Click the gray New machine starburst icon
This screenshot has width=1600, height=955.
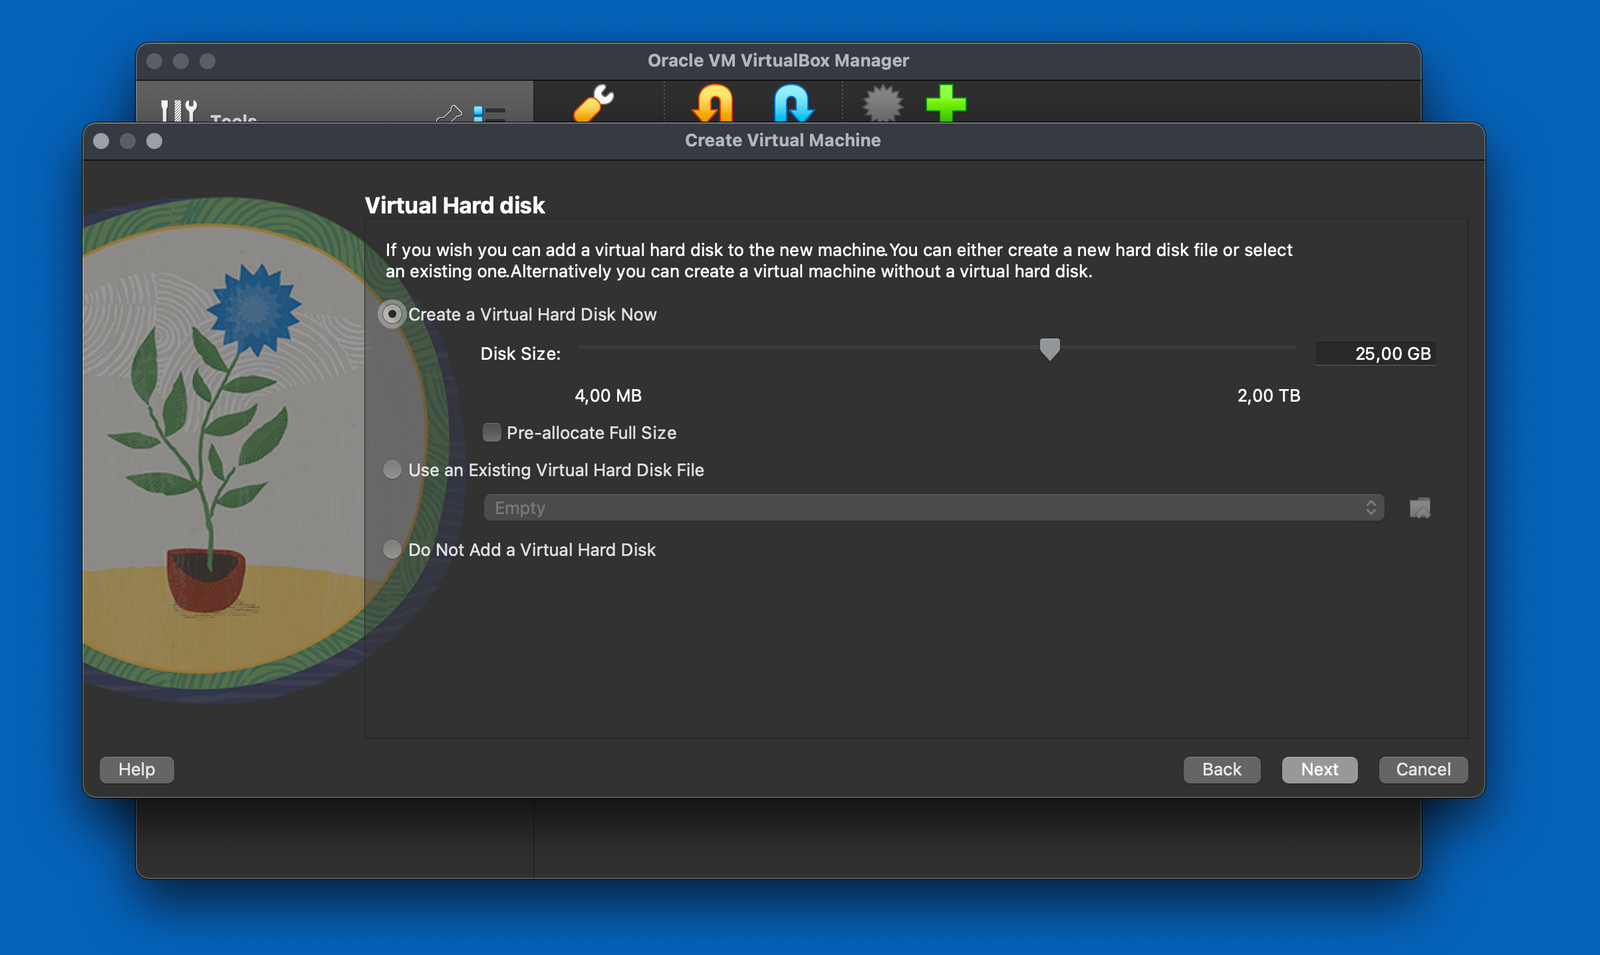click(882, 104)
